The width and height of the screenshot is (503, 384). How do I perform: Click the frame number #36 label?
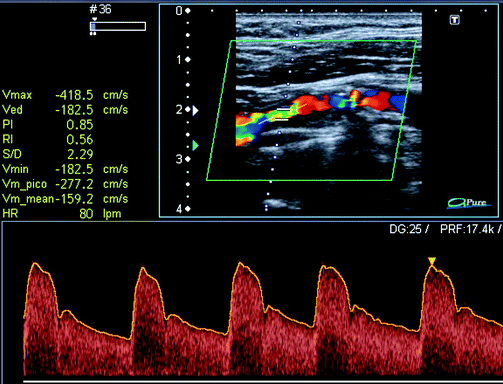click(x=100, y=9)
